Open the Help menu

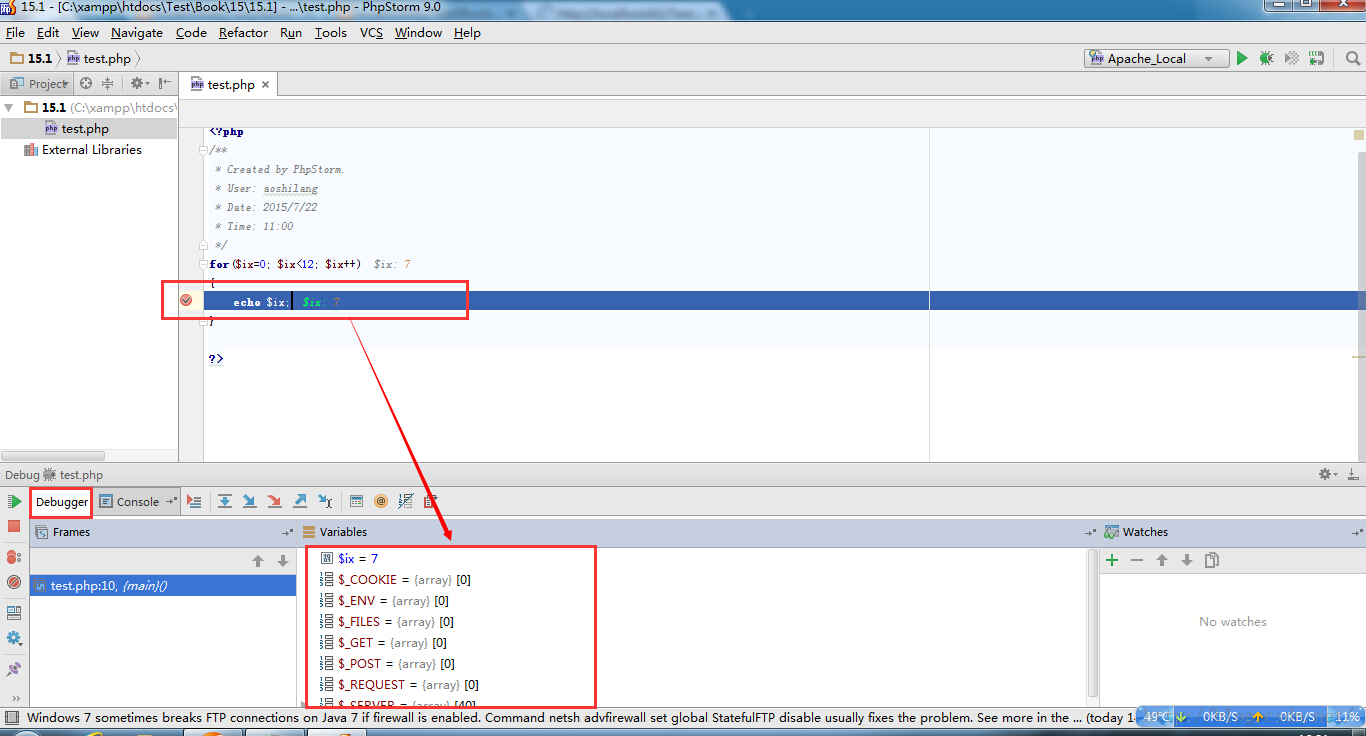(x=467, y=33)
